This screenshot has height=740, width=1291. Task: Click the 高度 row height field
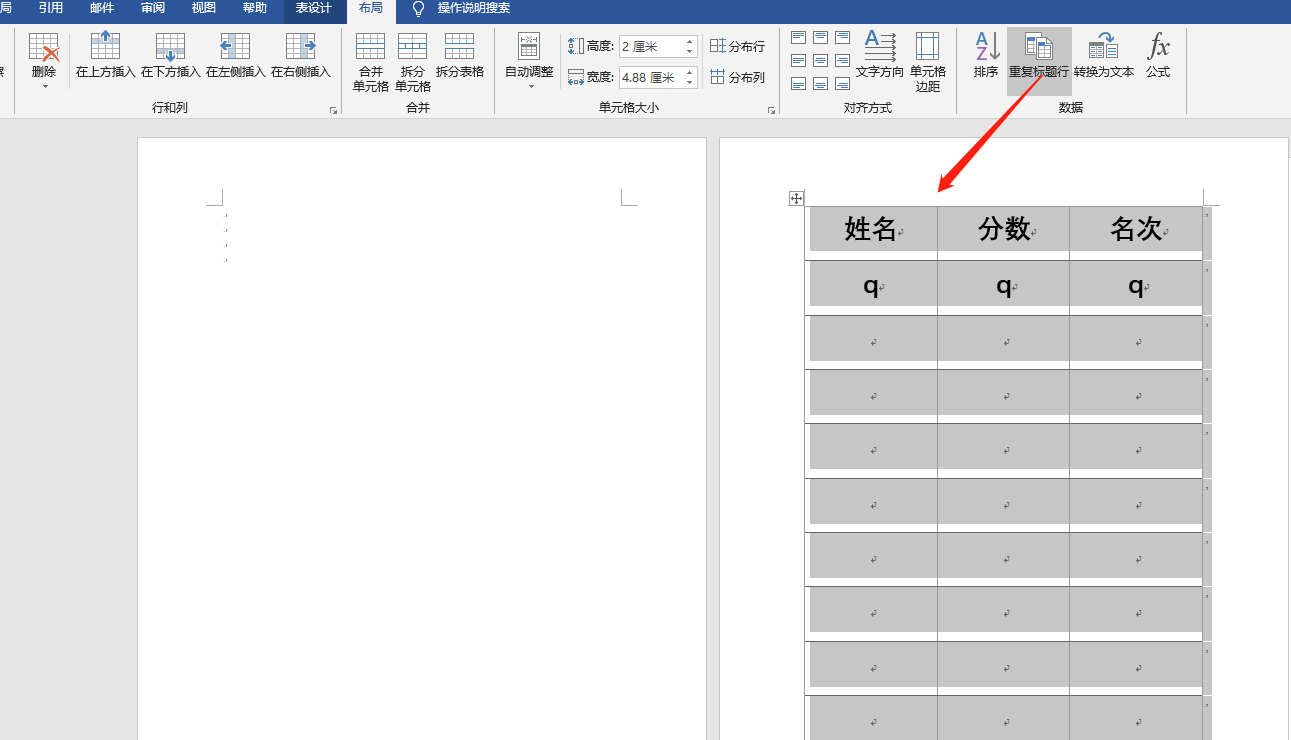click(650, 47)
